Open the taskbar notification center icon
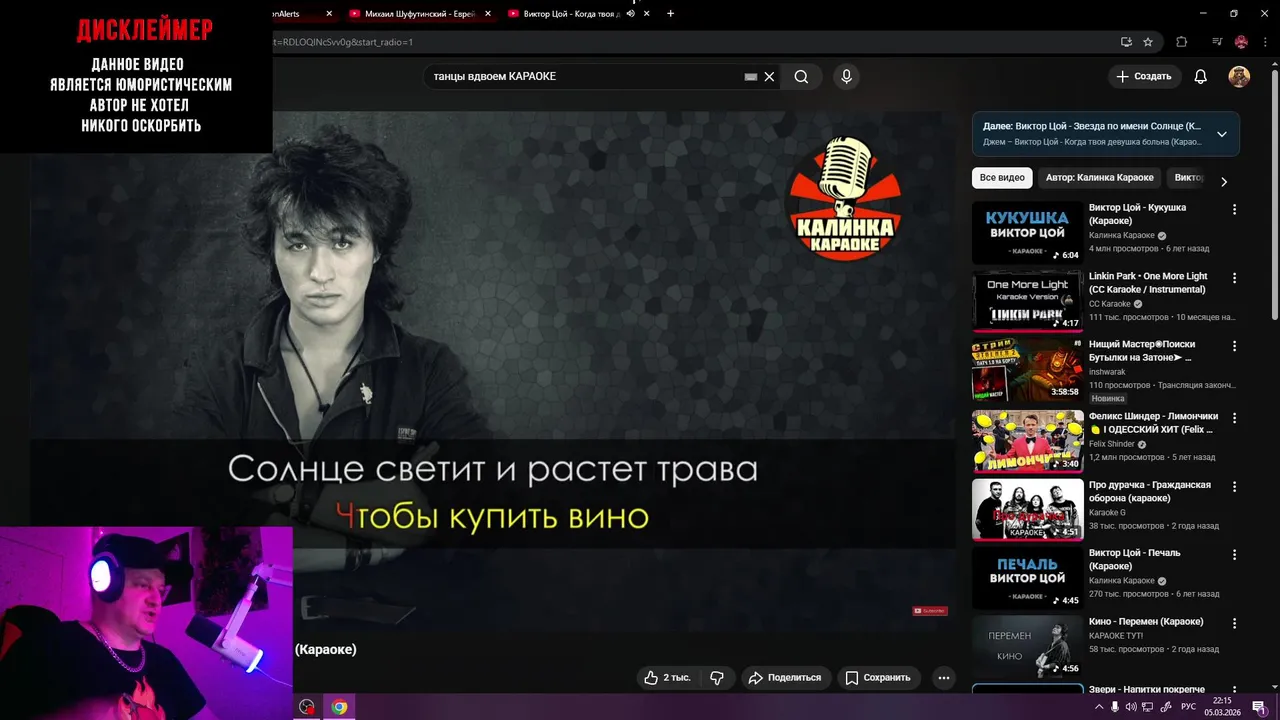This screenshot has height=720, width=1280. (1259, 707)
